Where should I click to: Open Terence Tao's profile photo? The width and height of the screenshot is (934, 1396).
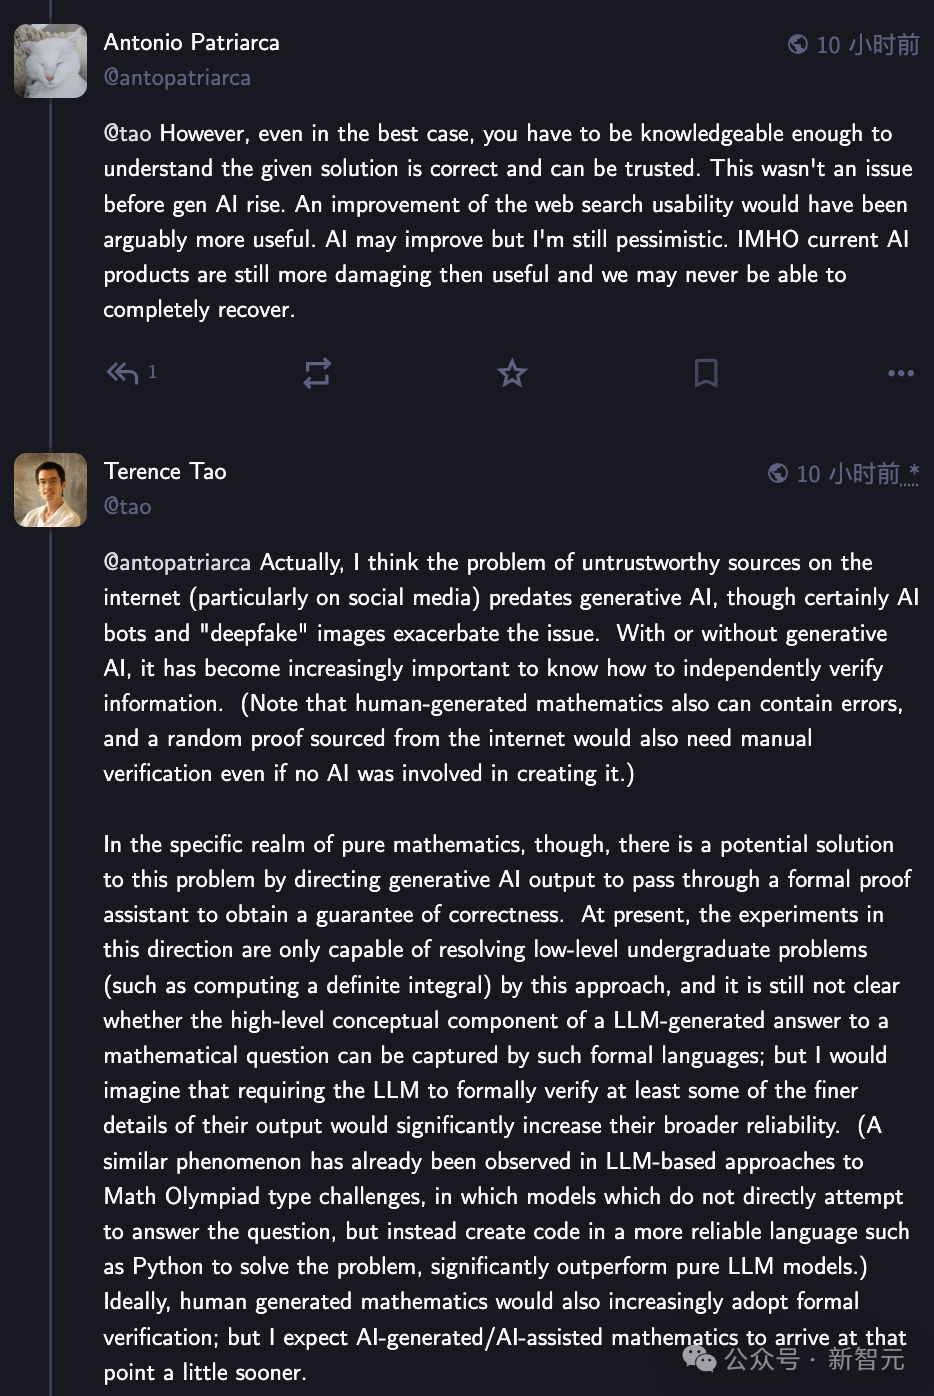(50, 490)
